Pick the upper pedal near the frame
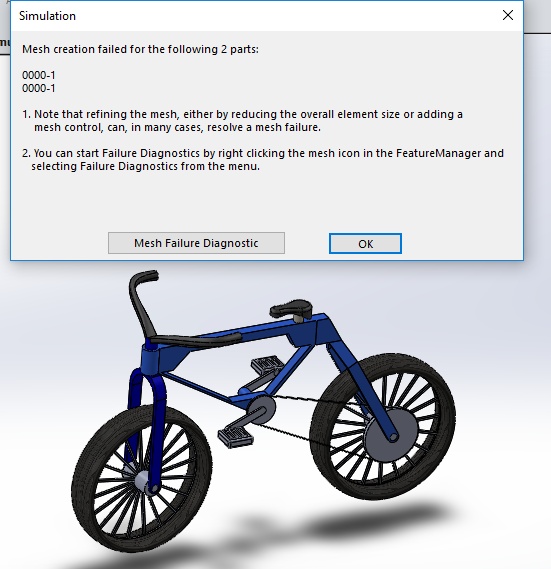This screenshot has width=551, height=569. click(x=267, y=363)
